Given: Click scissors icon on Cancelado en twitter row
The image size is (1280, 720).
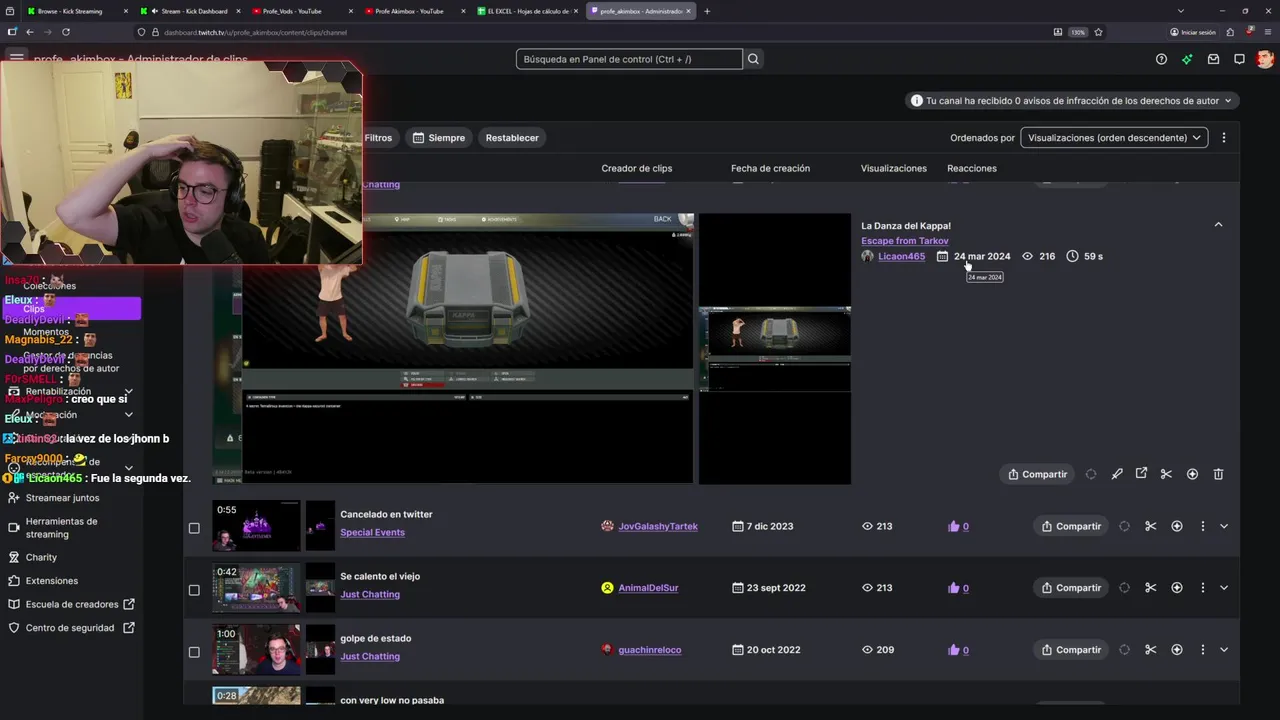Looking at the screenshot, I should (1150, 526).
